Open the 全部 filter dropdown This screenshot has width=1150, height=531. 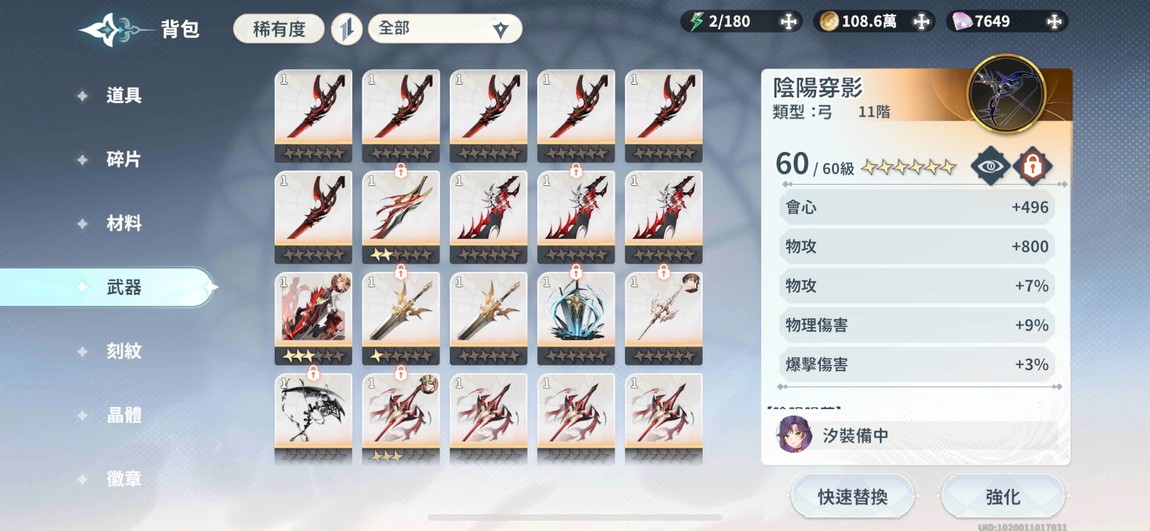point(445,29)
